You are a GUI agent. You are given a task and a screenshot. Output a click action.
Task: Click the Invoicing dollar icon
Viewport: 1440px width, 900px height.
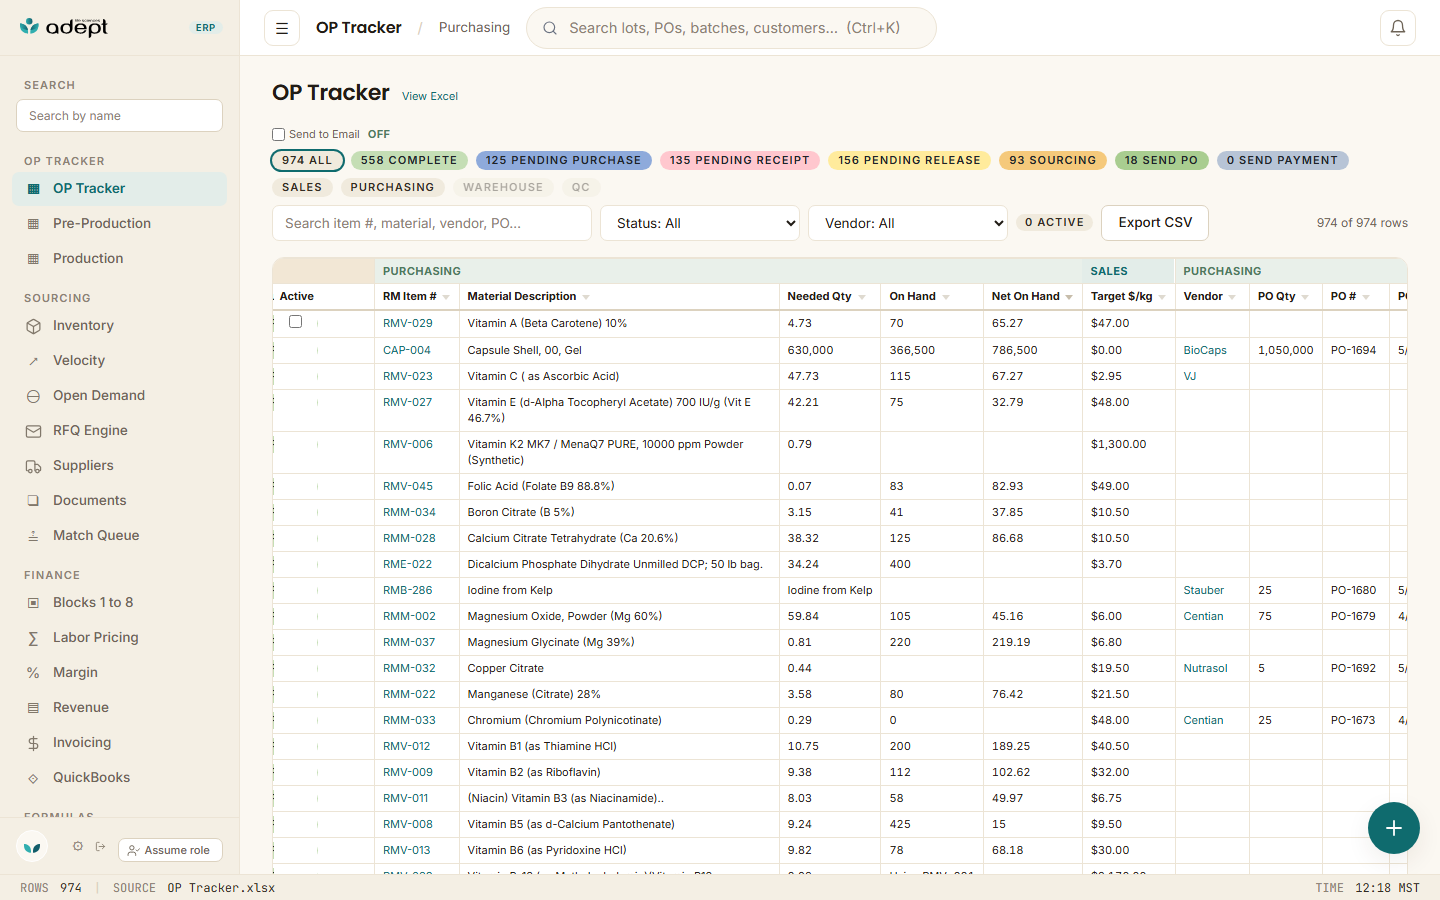(x=33, y=743)
